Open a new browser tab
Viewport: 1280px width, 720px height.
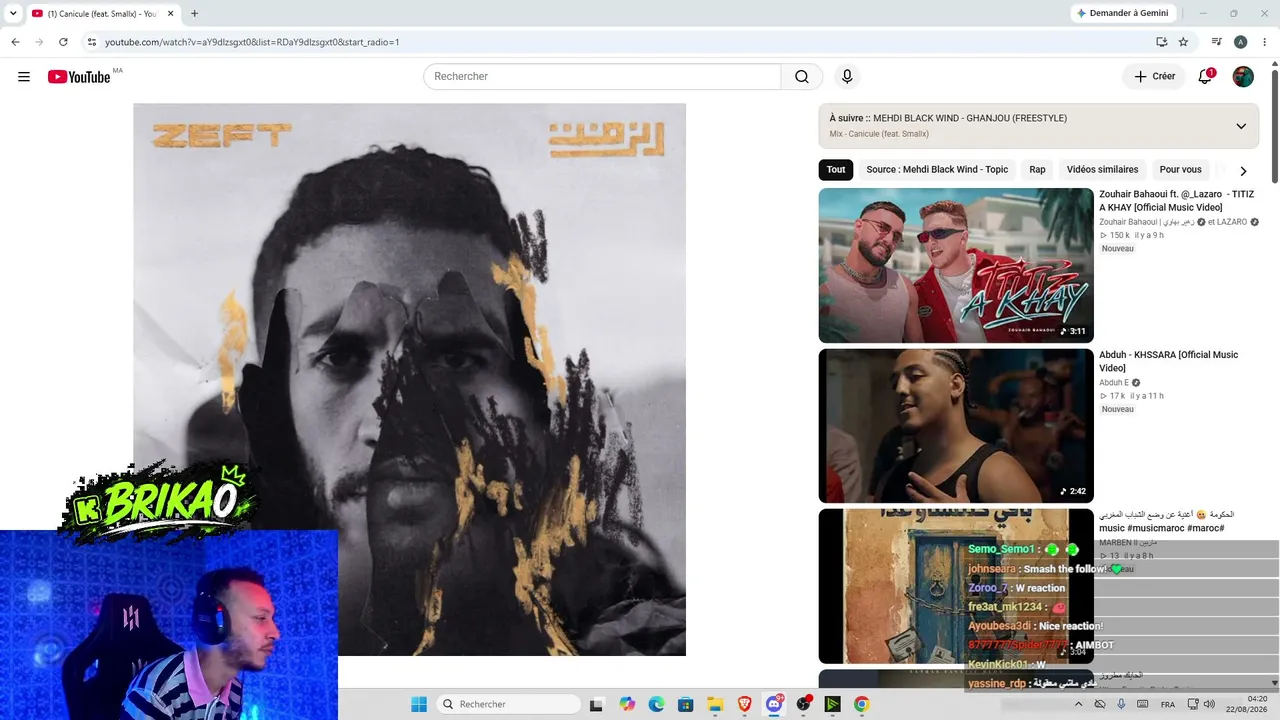tap(194, 14)
